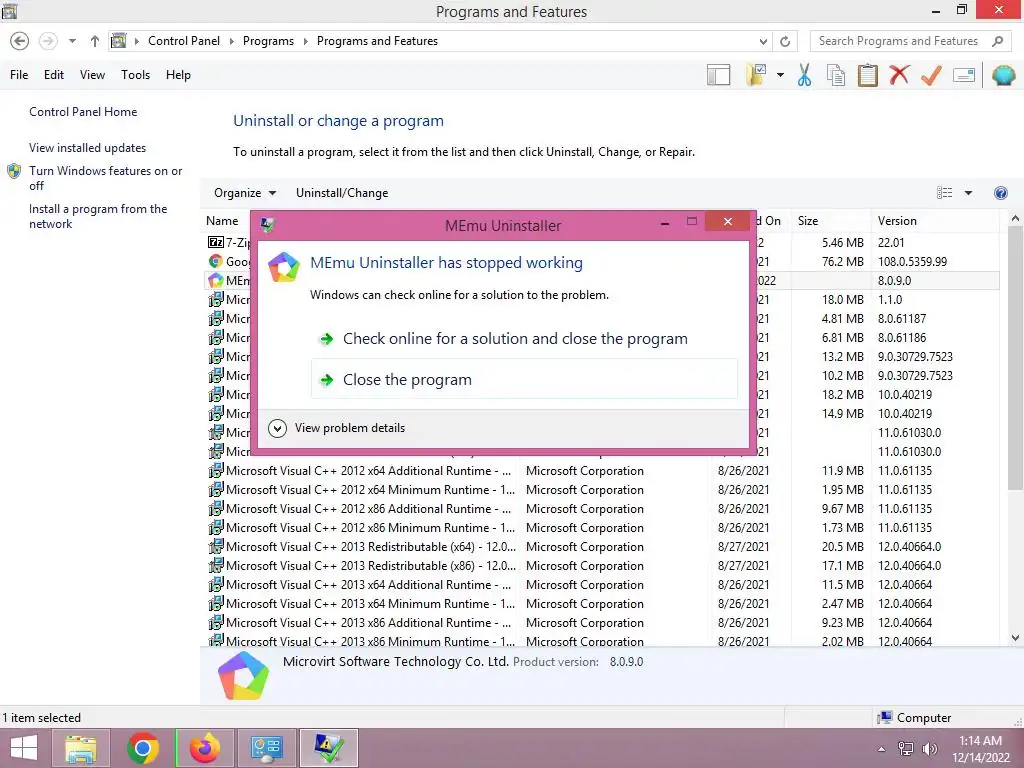This screenshot has height=768, width=1024.
Task: Click the Copy toolbar icon
Action: pos(836,75)
